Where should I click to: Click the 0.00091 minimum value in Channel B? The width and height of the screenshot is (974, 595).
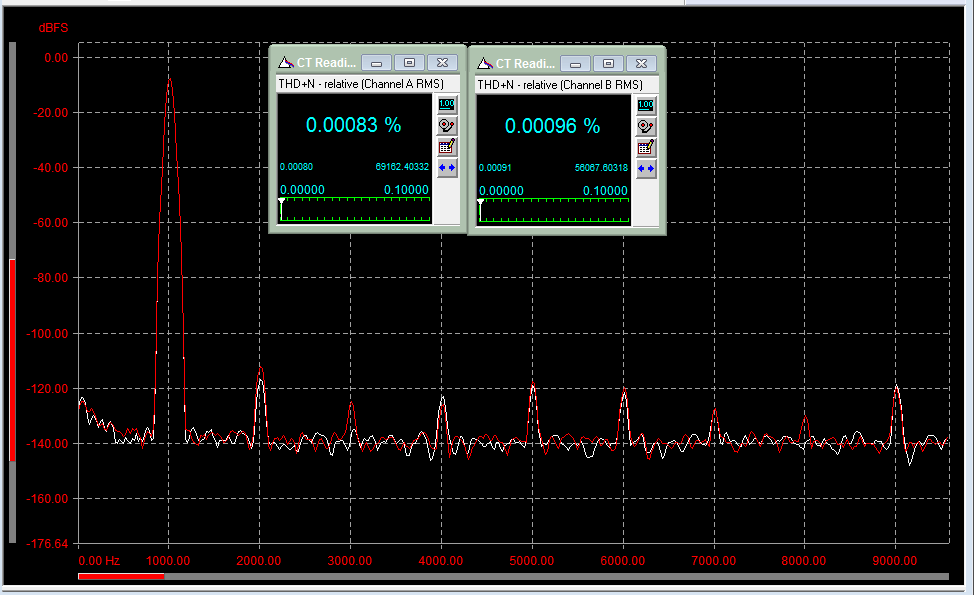pos(495,168)
